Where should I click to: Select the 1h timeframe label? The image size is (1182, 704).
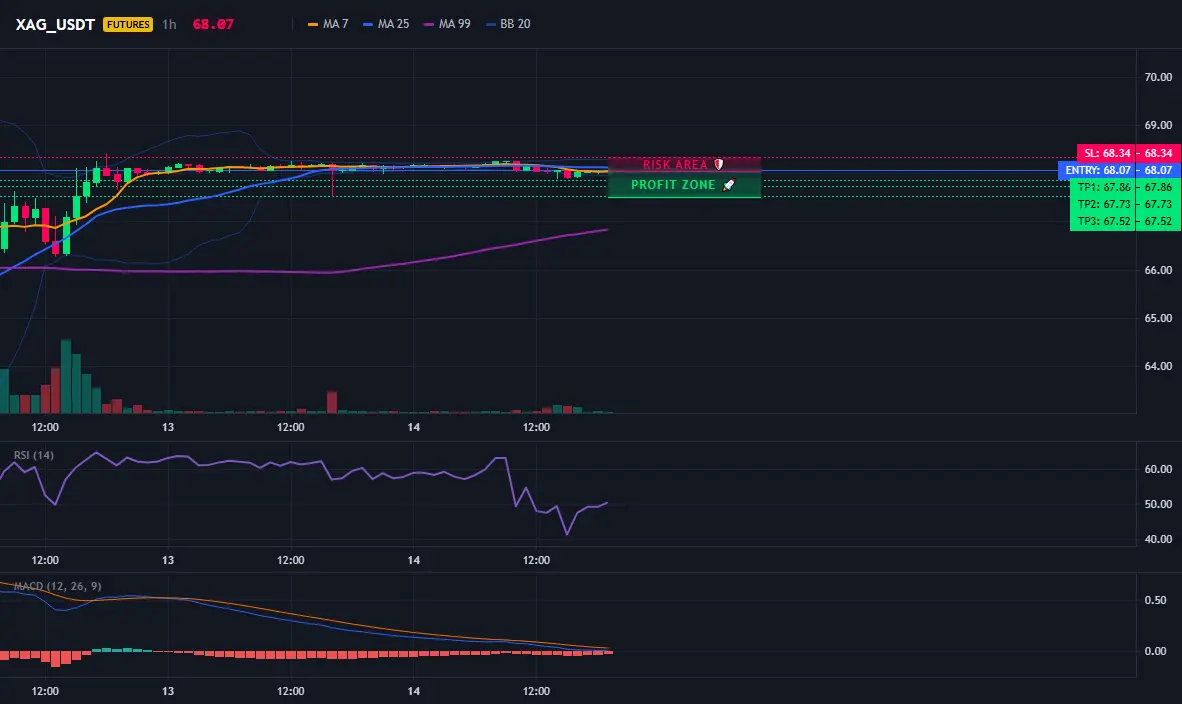pyautogui.click(x=170, y=24)
